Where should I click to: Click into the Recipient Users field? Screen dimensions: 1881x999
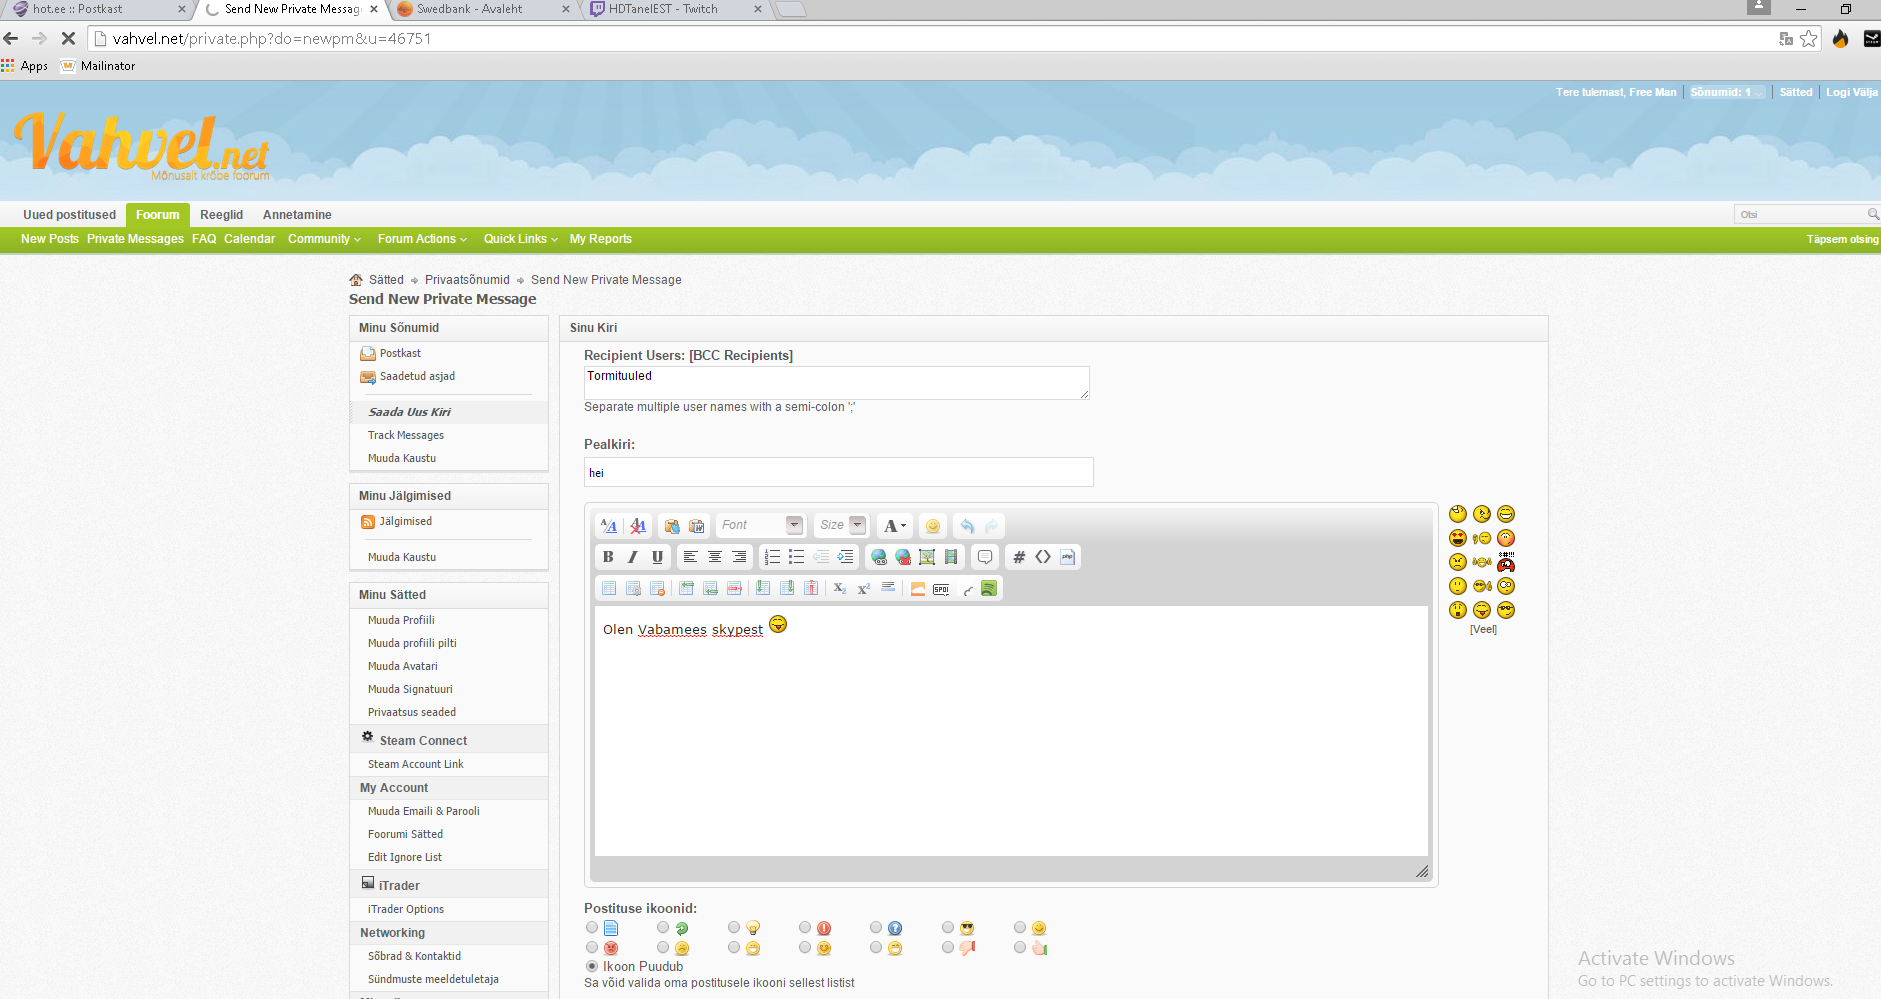click(x=836, y=383)
